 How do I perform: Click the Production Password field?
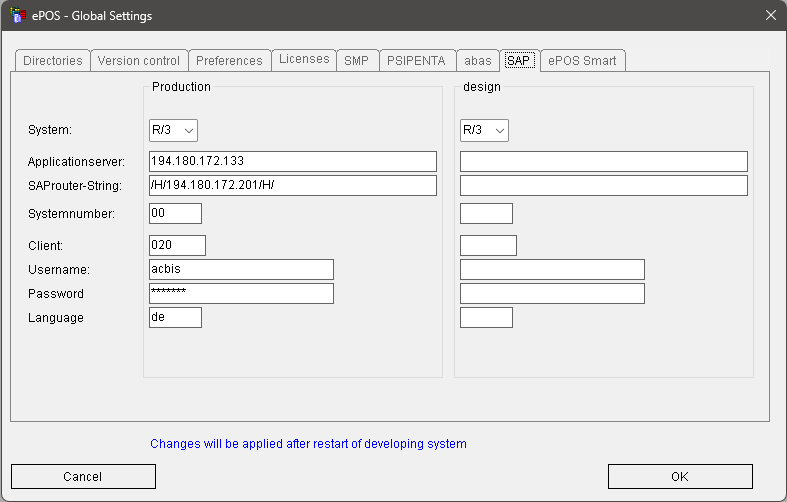pyautogui.click(x=240, y=294)
